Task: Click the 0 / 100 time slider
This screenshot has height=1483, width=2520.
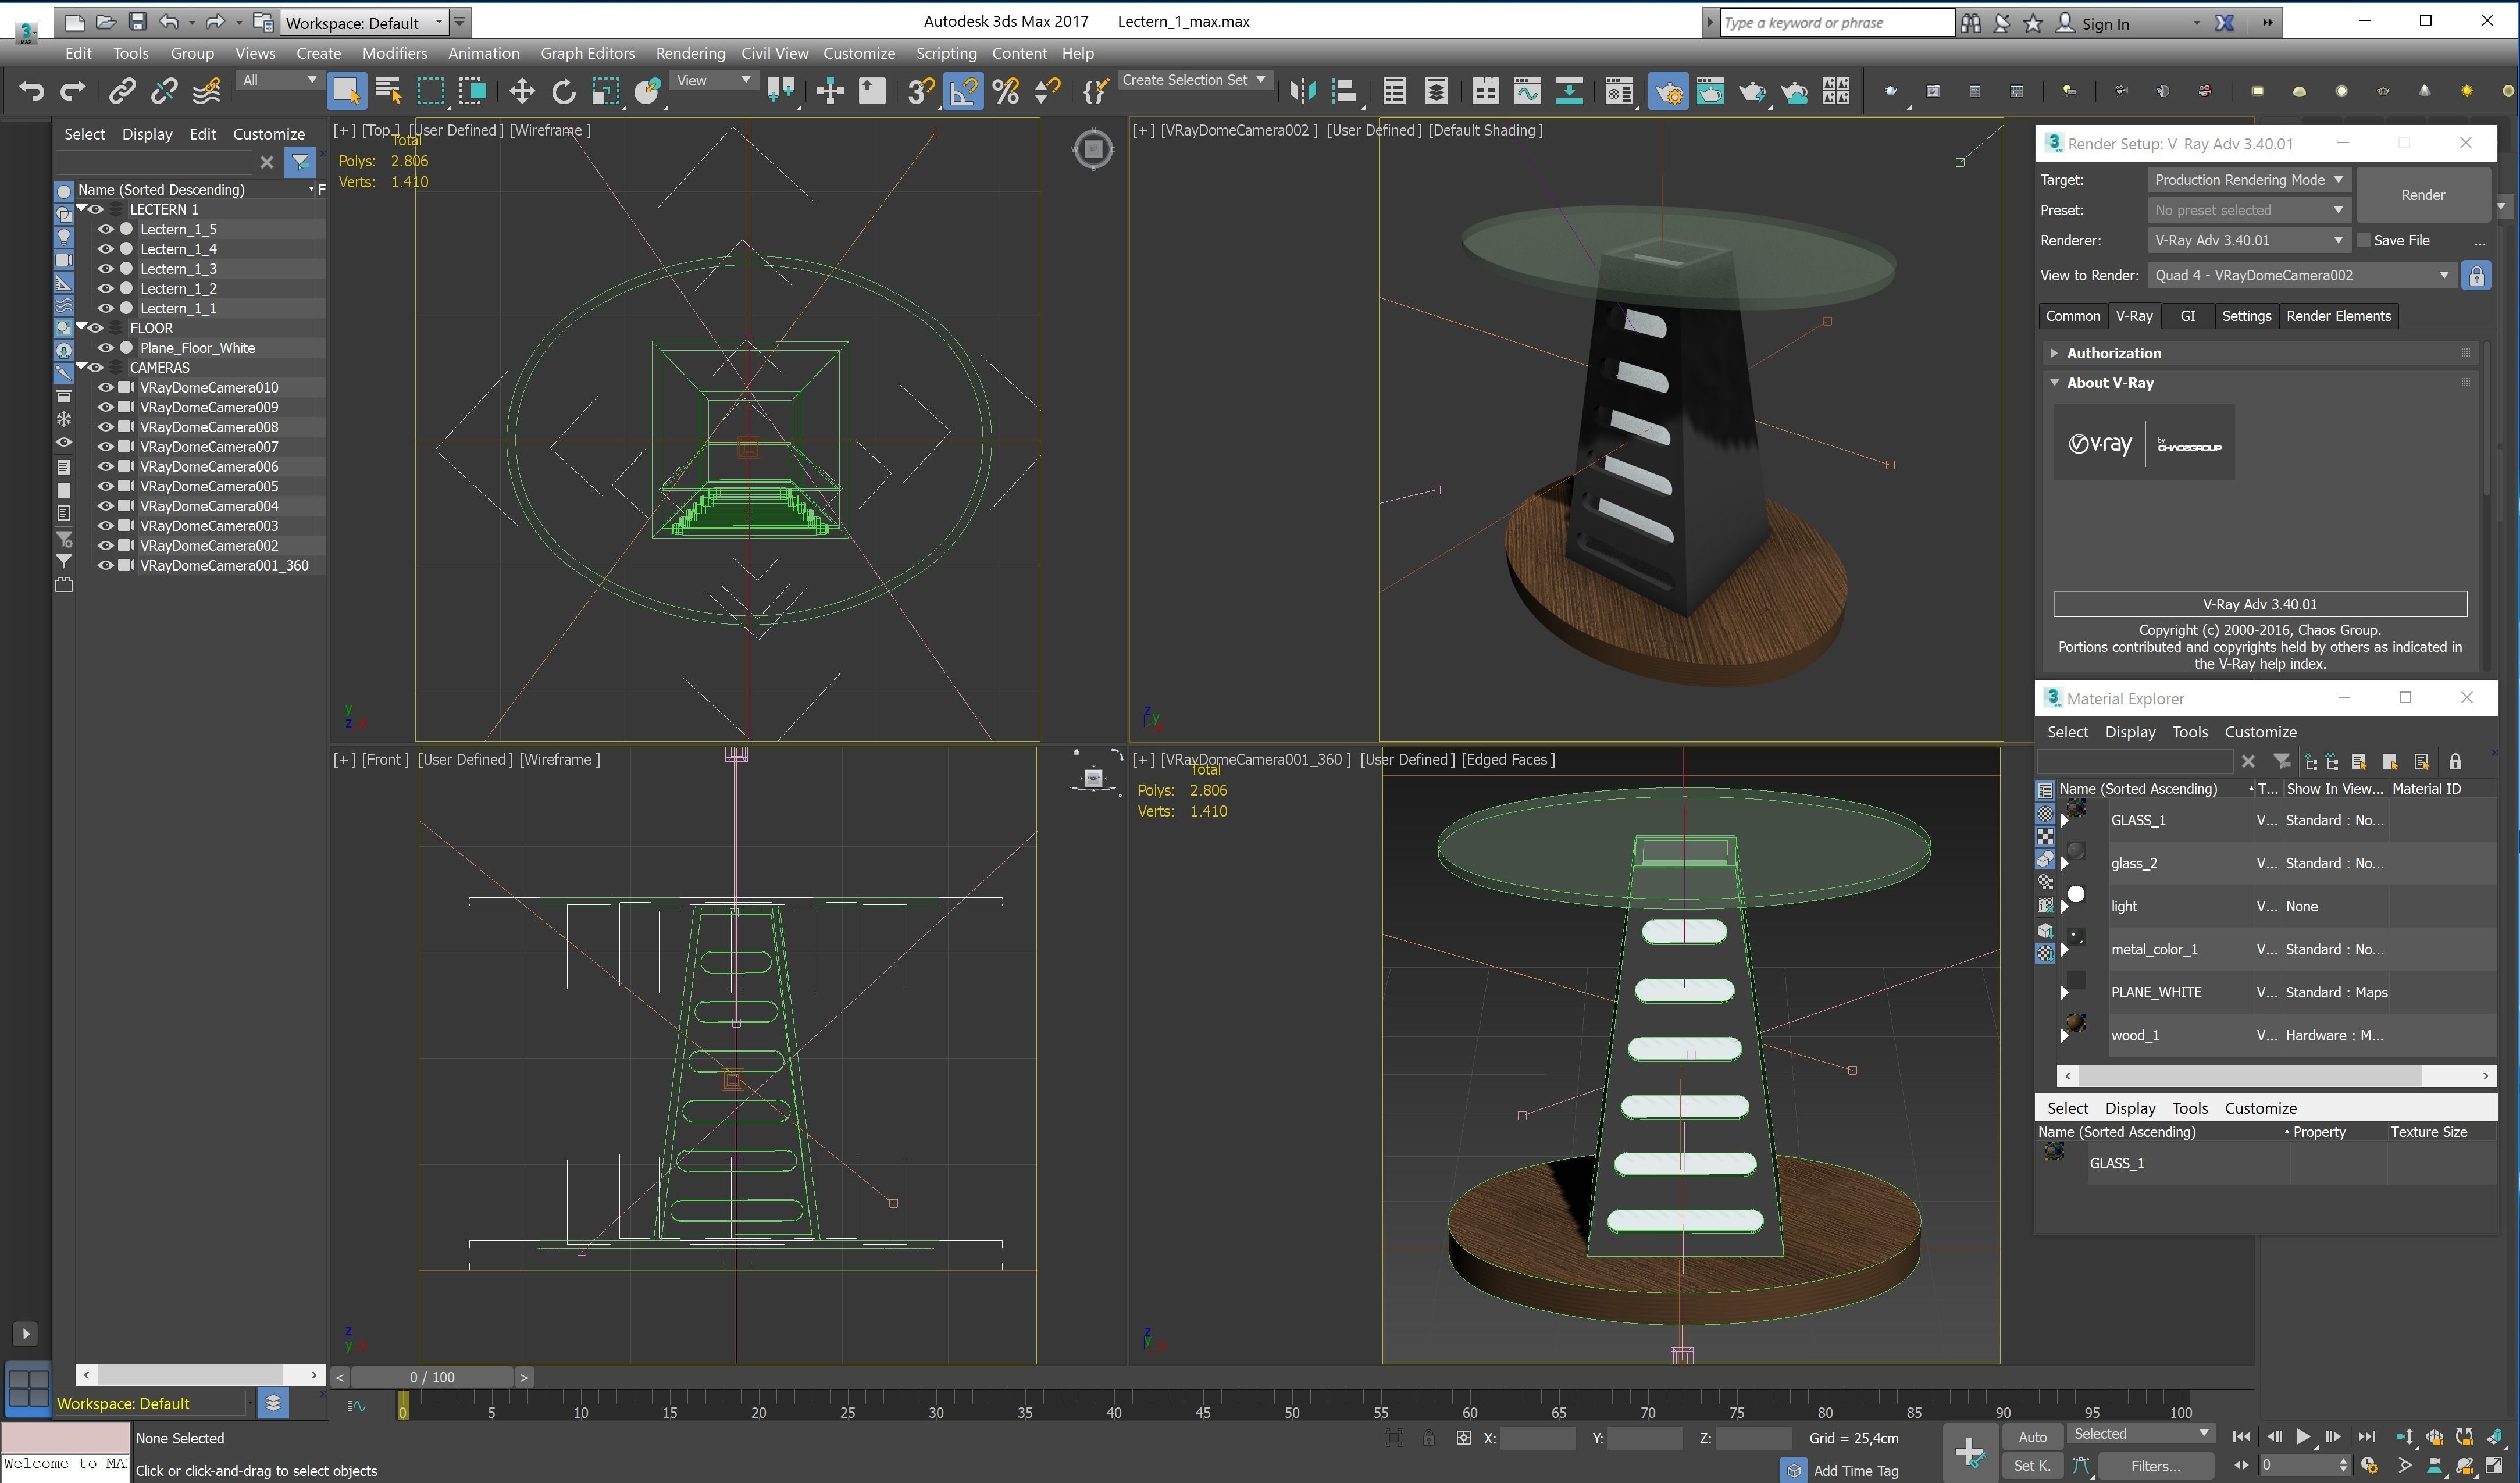Action: (431, 1377)
